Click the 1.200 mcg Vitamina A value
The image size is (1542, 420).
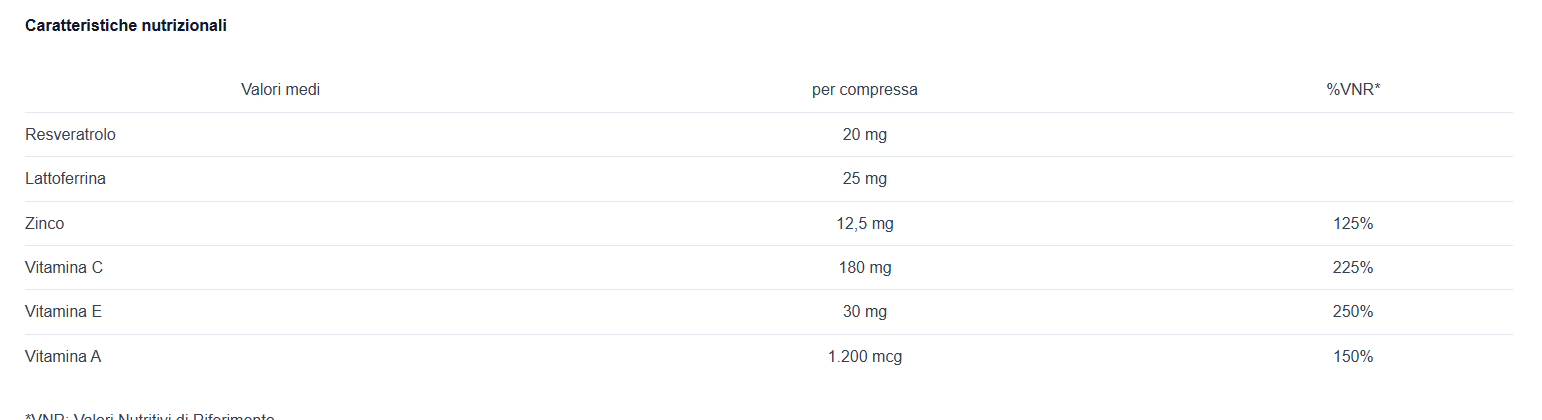tap(865, 356)
